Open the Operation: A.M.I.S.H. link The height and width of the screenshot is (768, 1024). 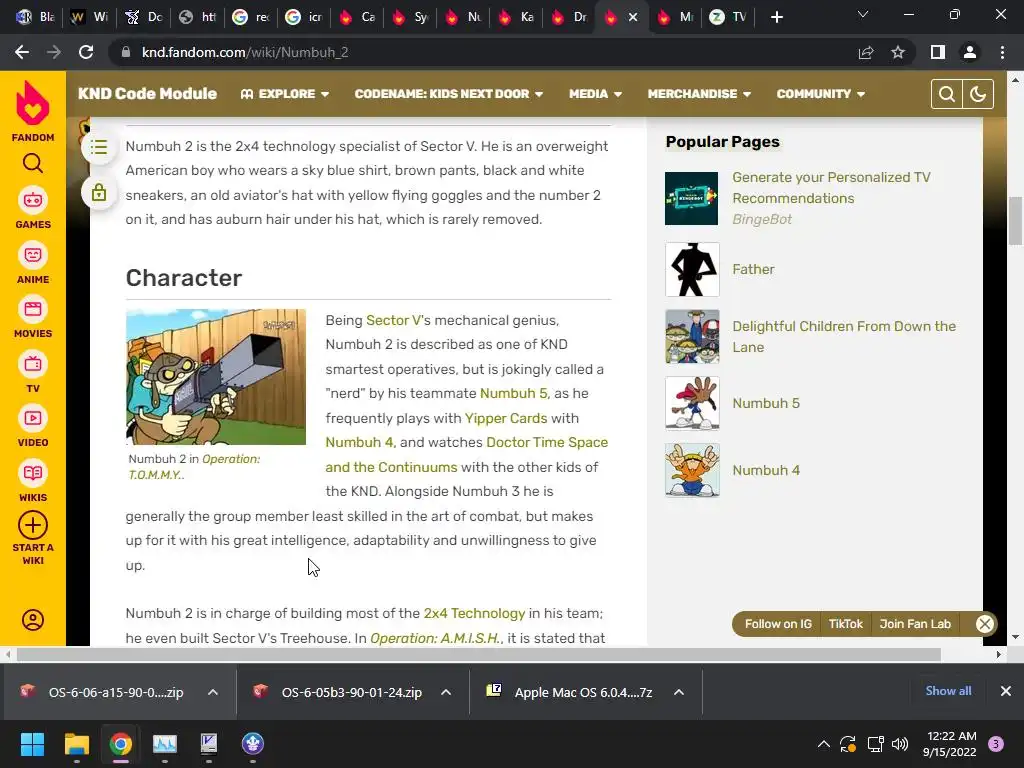coord(436,638)
